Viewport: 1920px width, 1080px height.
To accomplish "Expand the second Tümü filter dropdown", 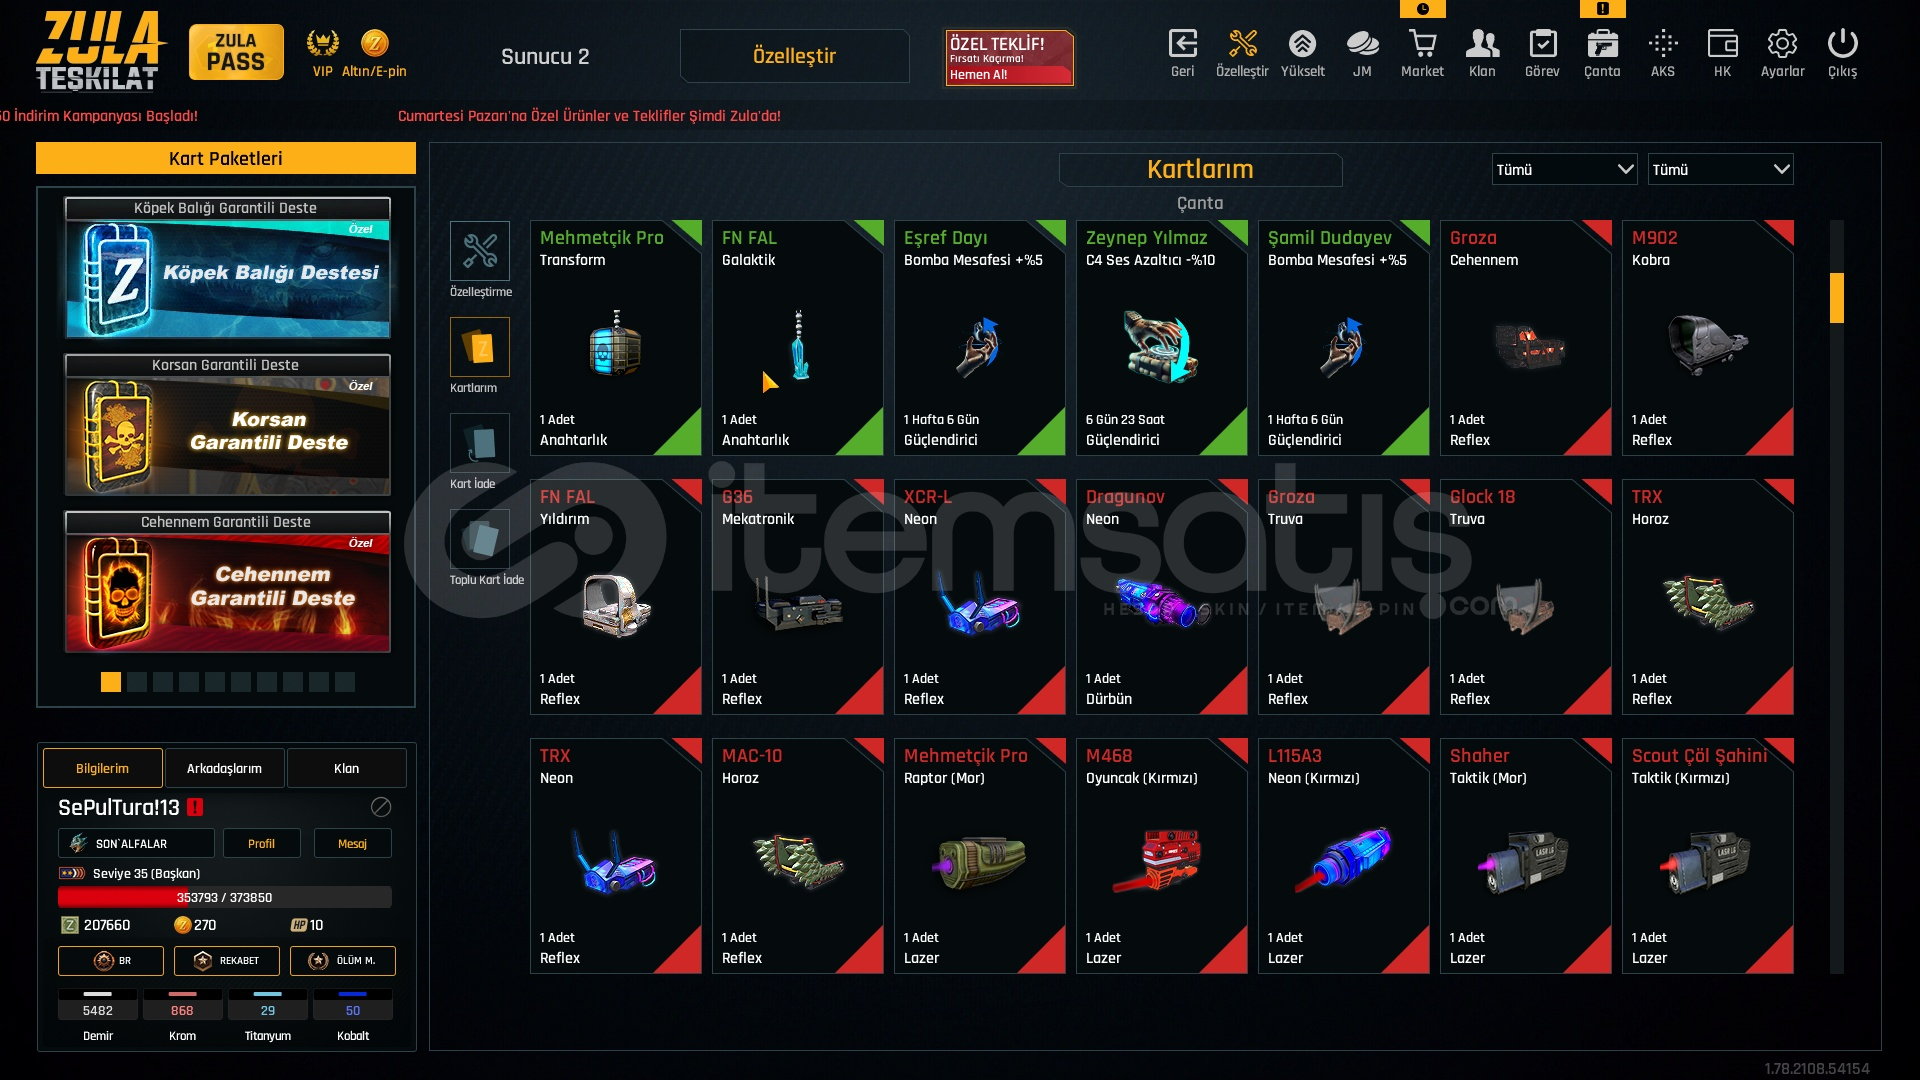I will click(1720, 169).
